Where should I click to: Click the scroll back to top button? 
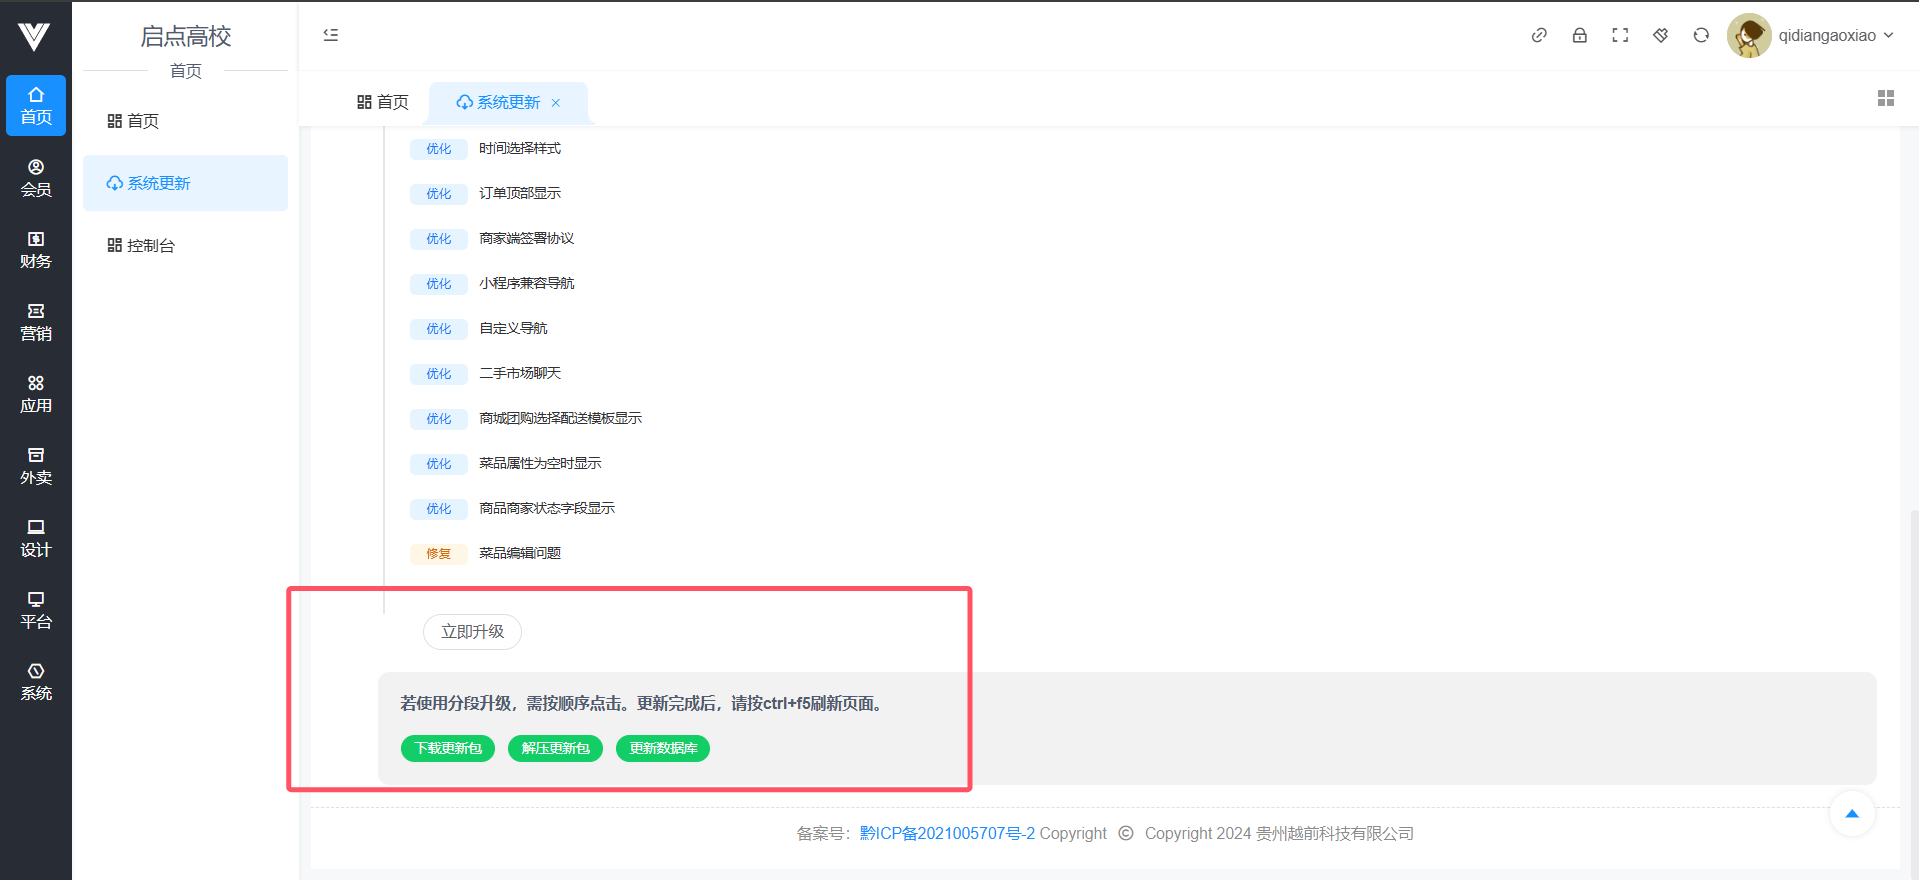point(1851,814)
